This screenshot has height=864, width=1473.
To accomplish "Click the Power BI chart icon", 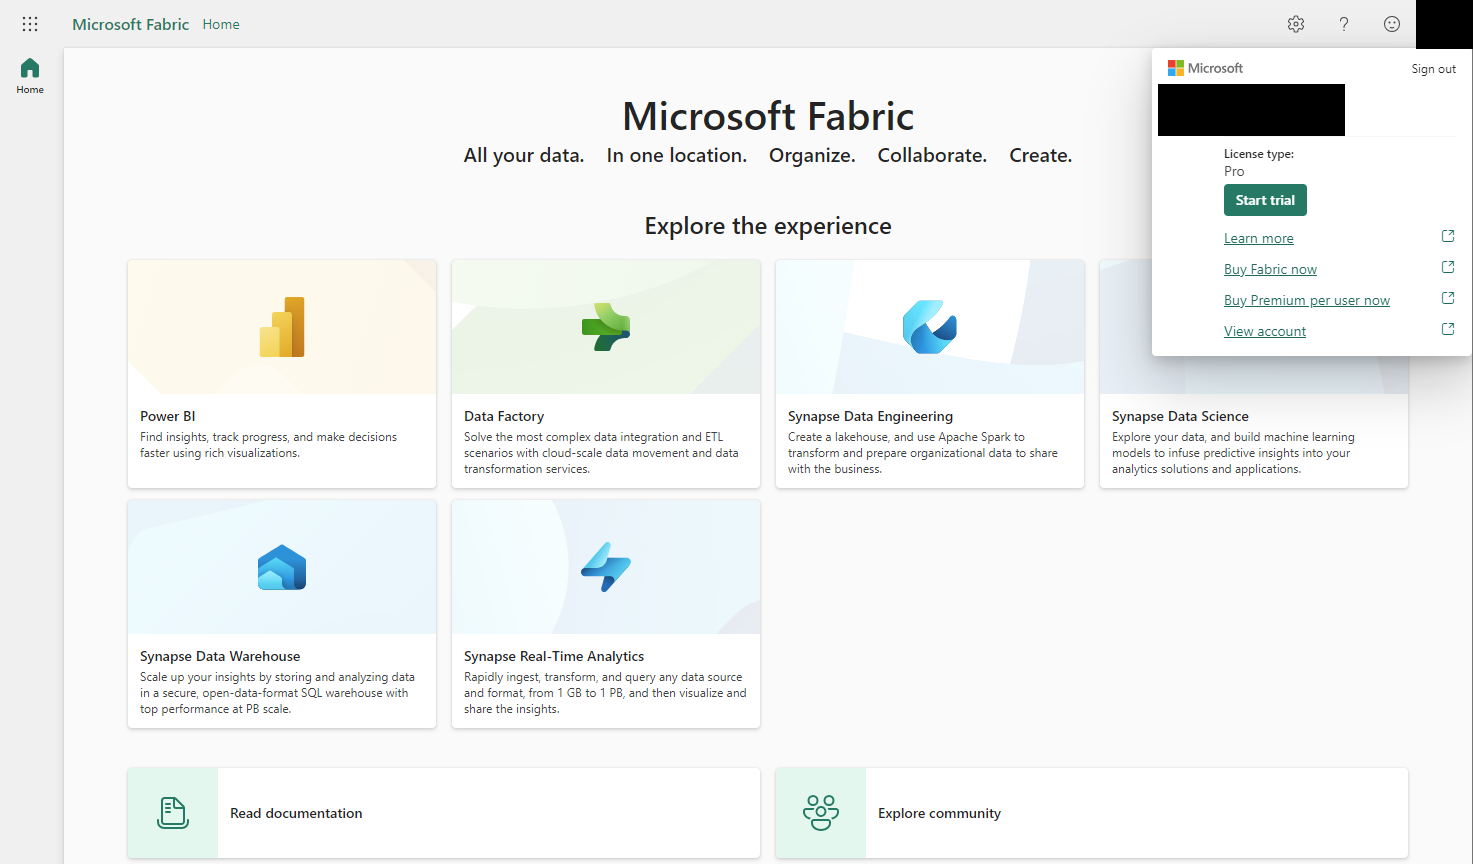I will tap(281, 326).
